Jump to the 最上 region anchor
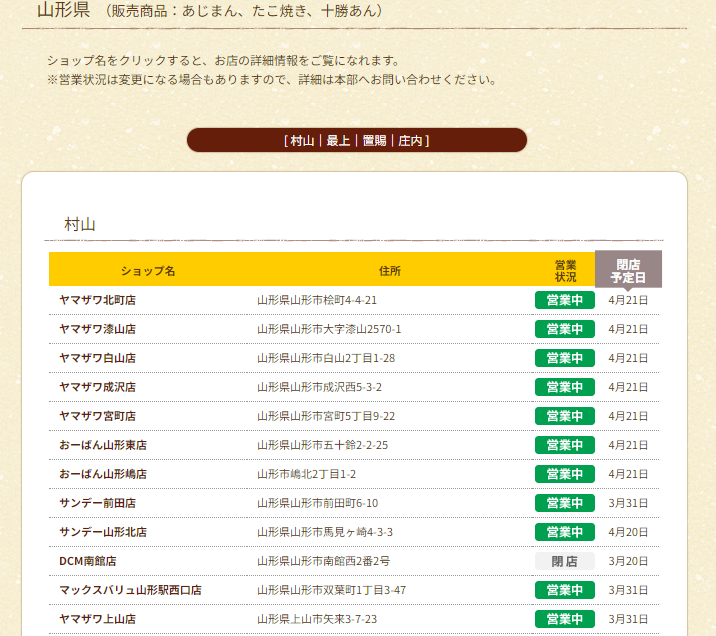This screenshot has height=636, width=716. coord(338,141)
